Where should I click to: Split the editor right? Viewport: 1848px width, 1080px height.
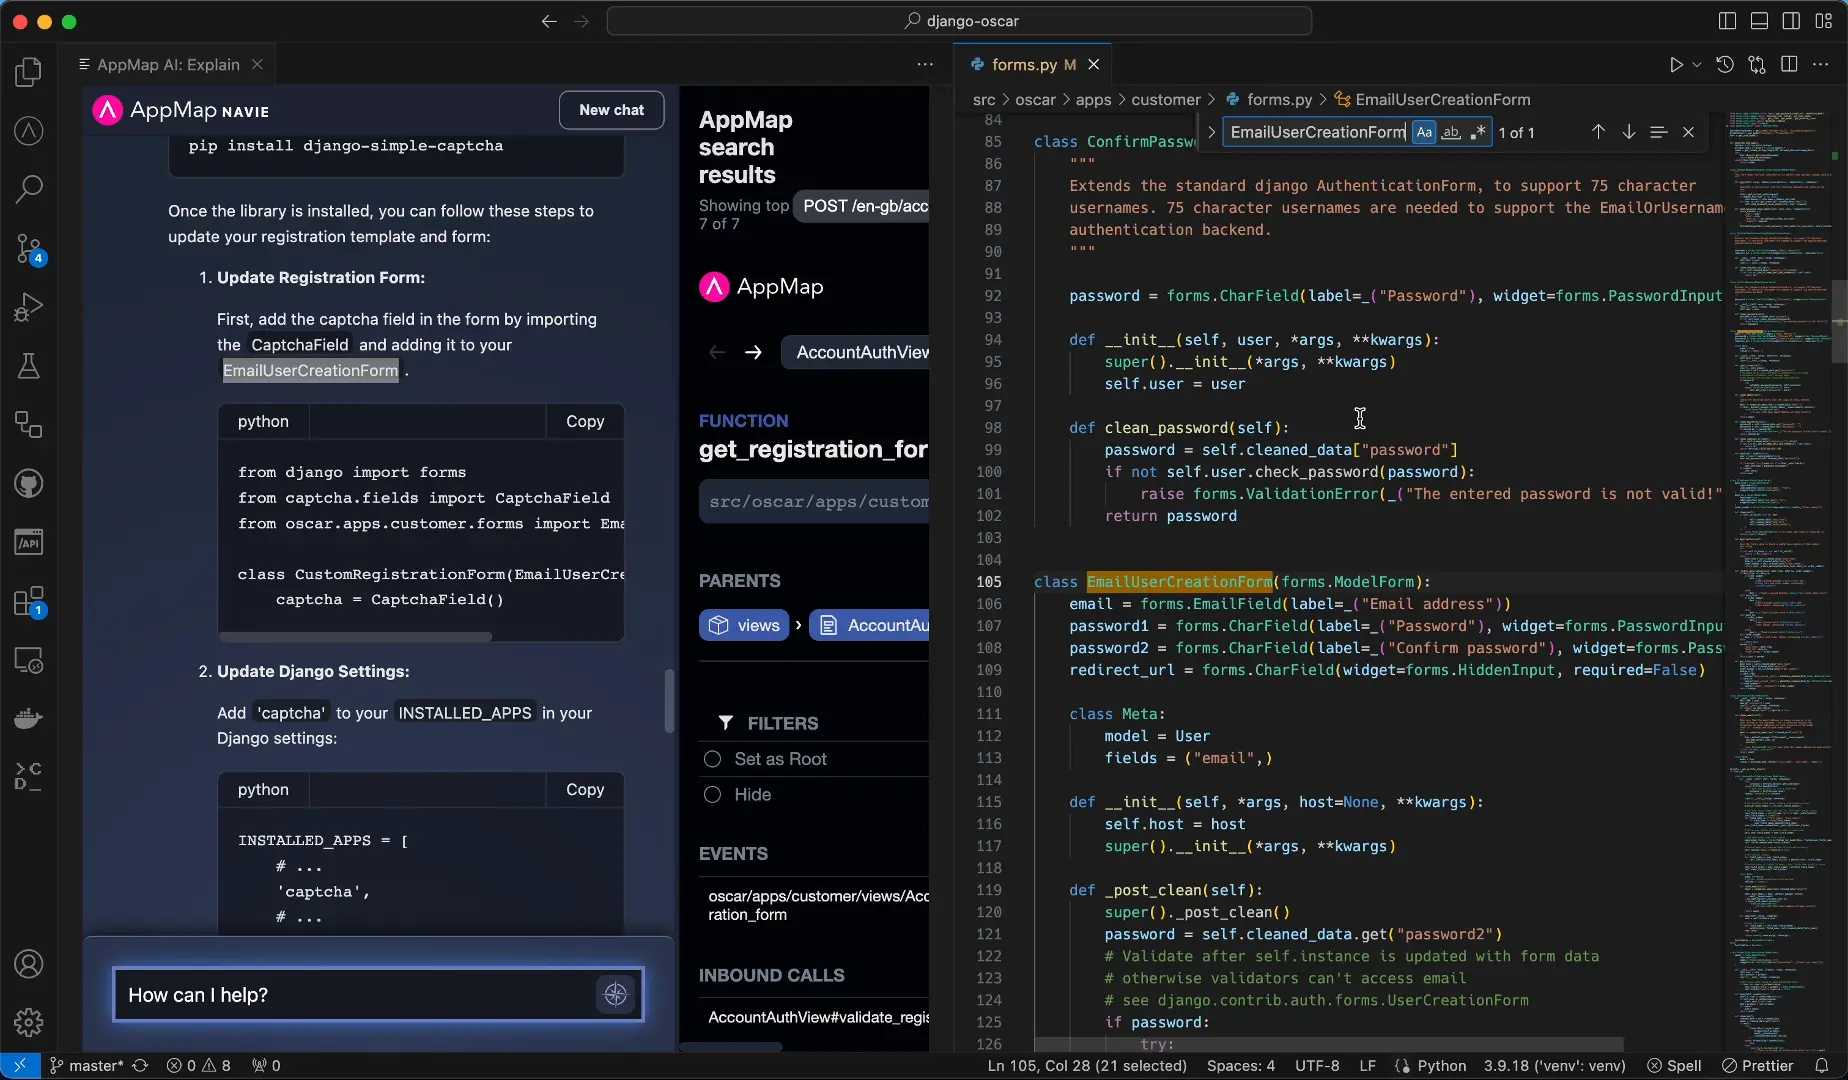point(1790,65)
